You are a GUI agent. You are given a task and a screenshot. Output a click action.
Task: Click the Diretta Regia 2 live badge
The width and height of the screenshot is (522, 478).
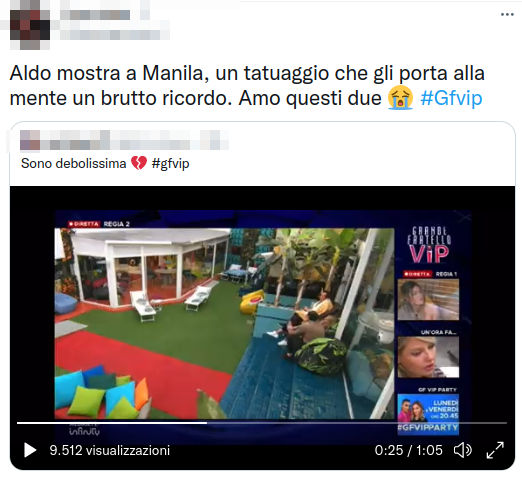99,224
